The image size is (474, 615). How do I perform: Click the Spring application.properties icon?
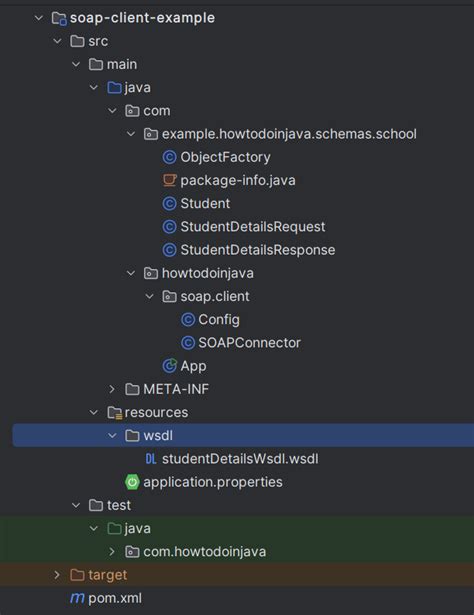click(x=132, y=482)
